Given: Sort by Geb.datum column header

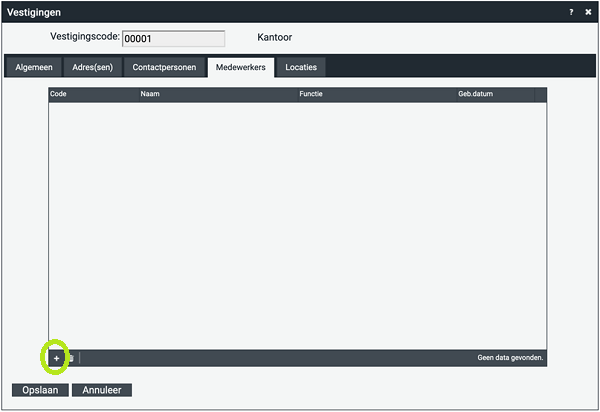Looking at the screenshot, I should [x=494, y=94].
